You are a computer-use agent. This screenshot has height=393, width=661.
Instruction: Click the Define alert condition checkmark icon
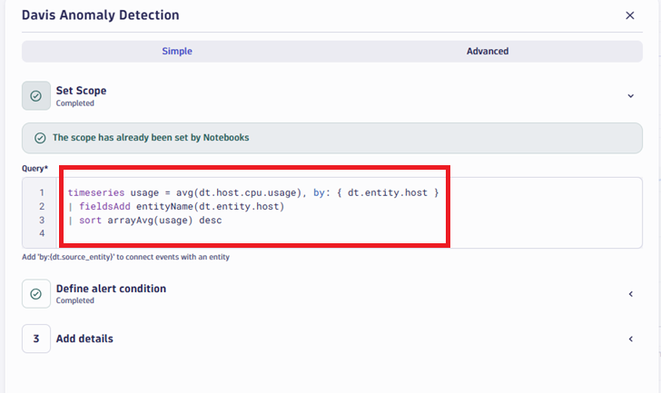point(36,294)
